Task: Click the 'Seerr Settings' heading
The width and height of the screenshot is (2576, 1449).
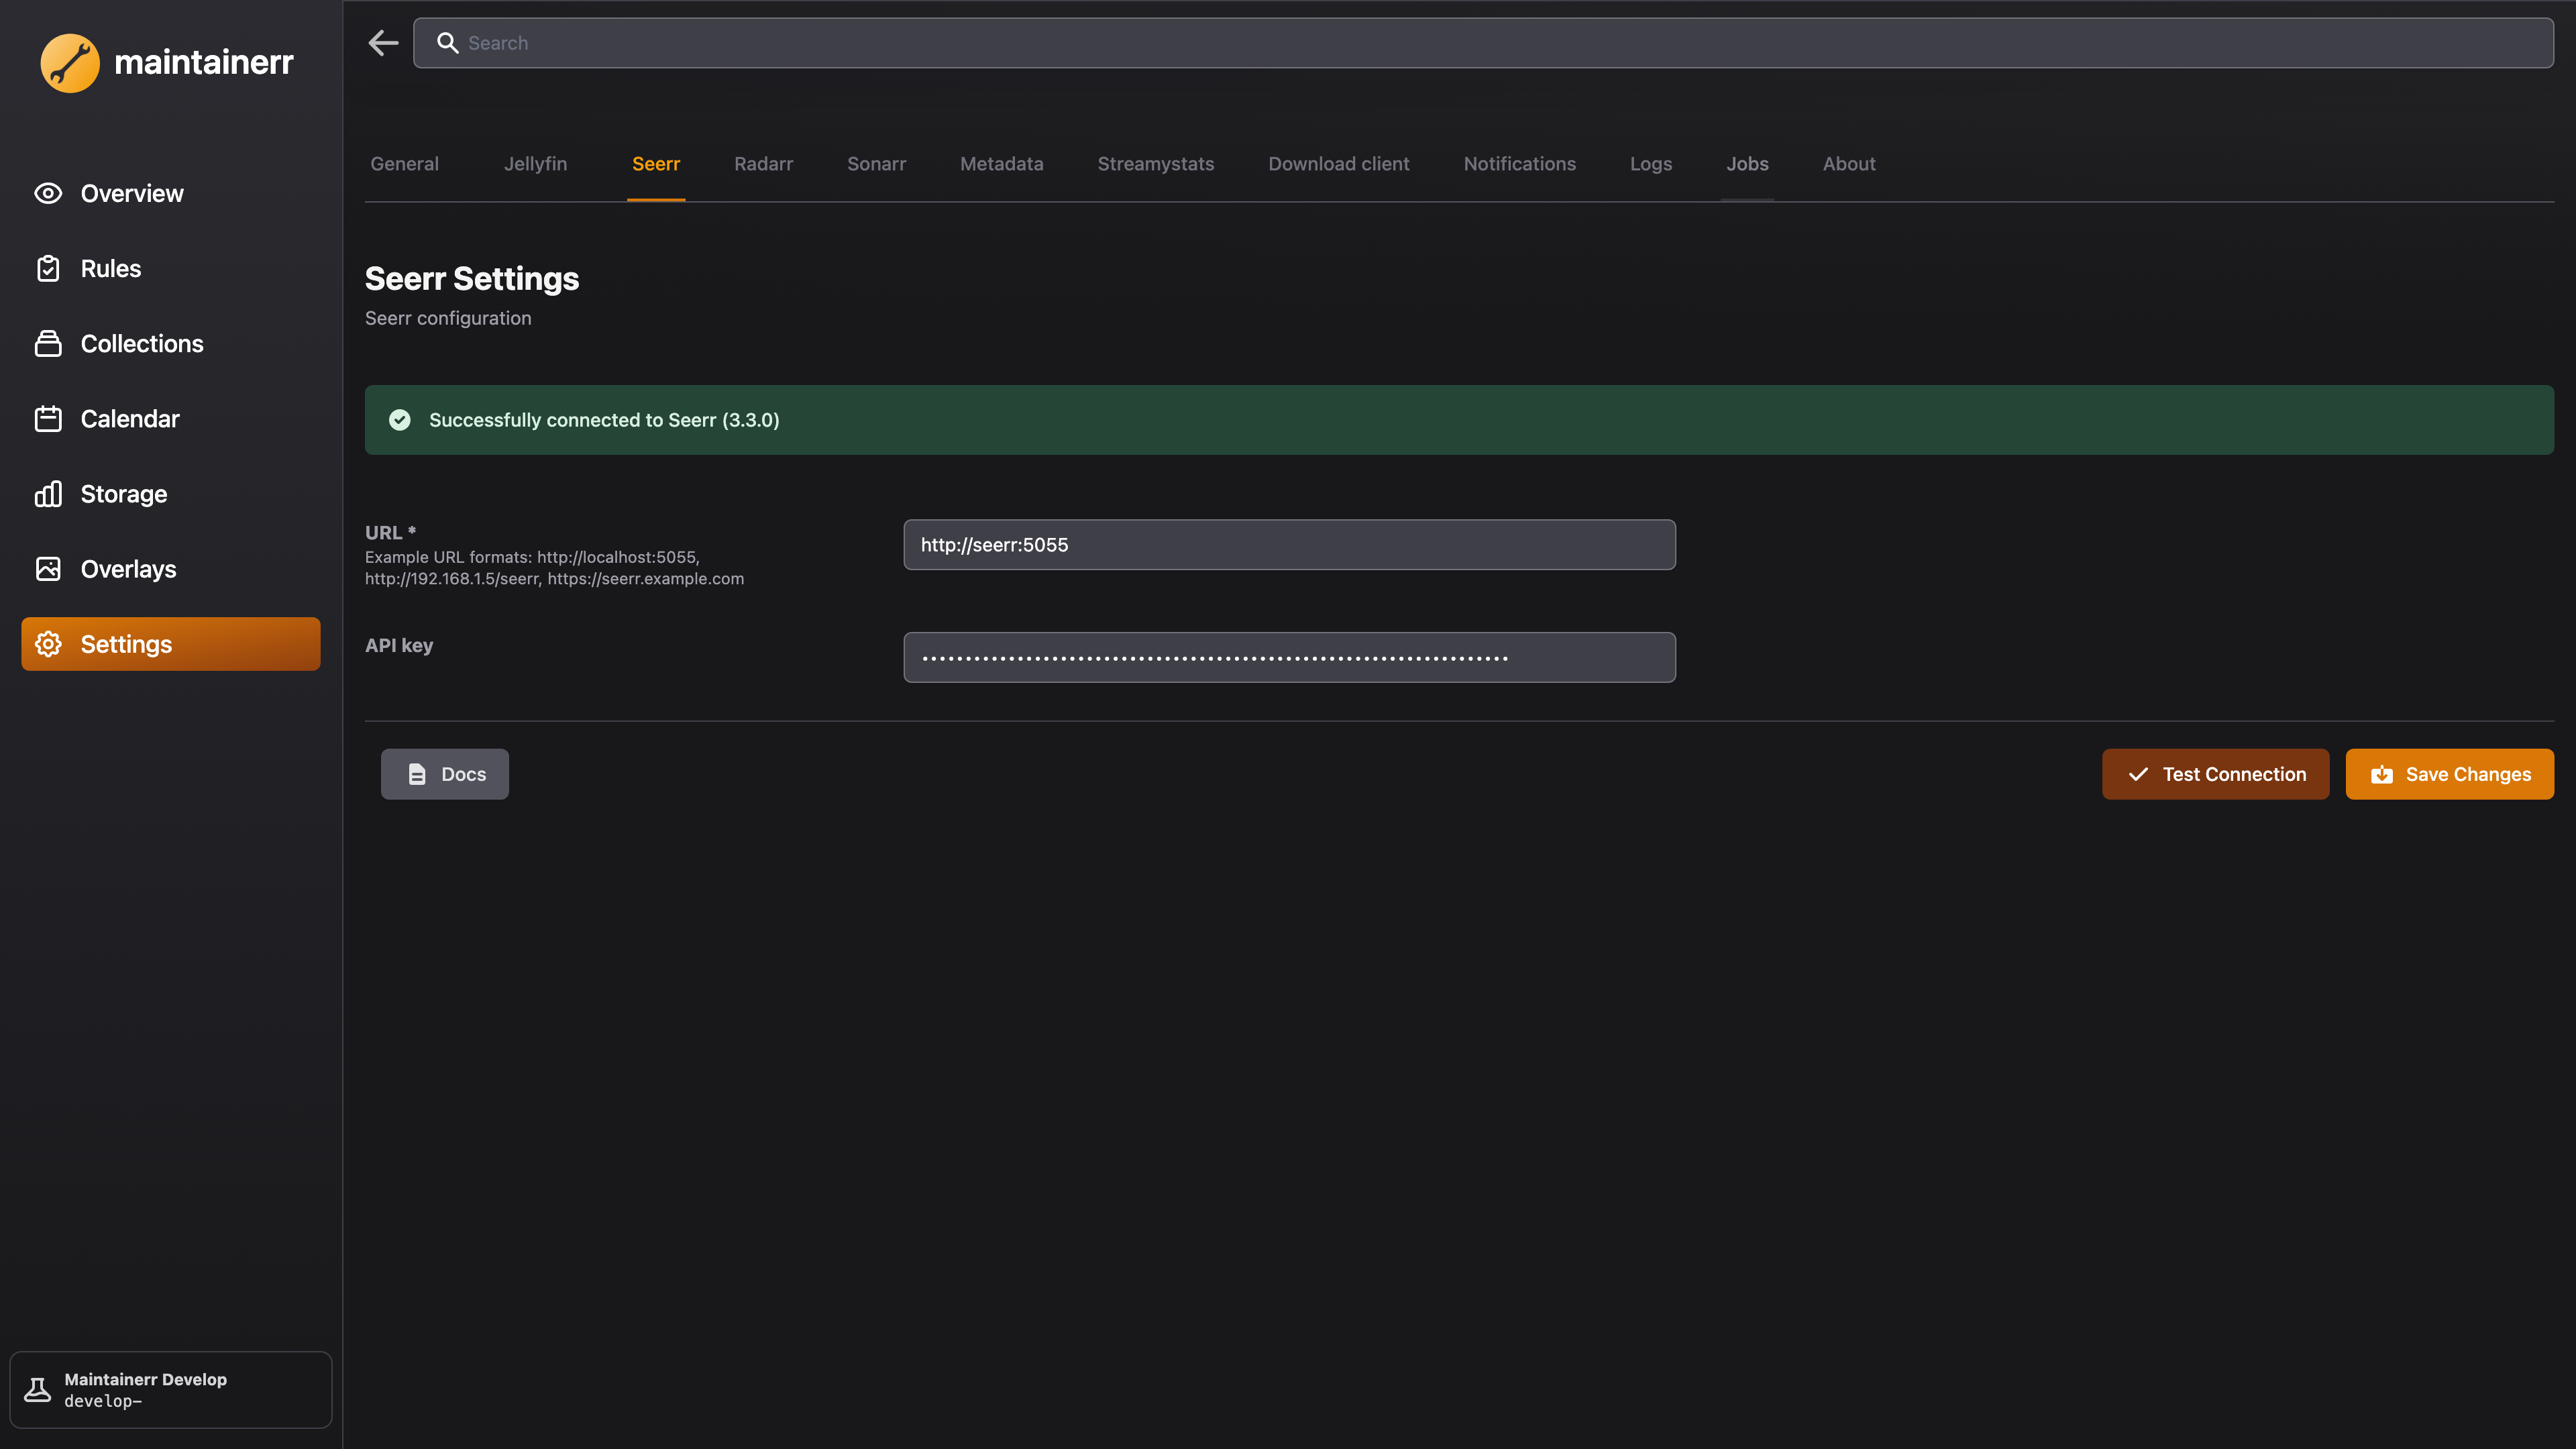Action: (x=471, y=279)
